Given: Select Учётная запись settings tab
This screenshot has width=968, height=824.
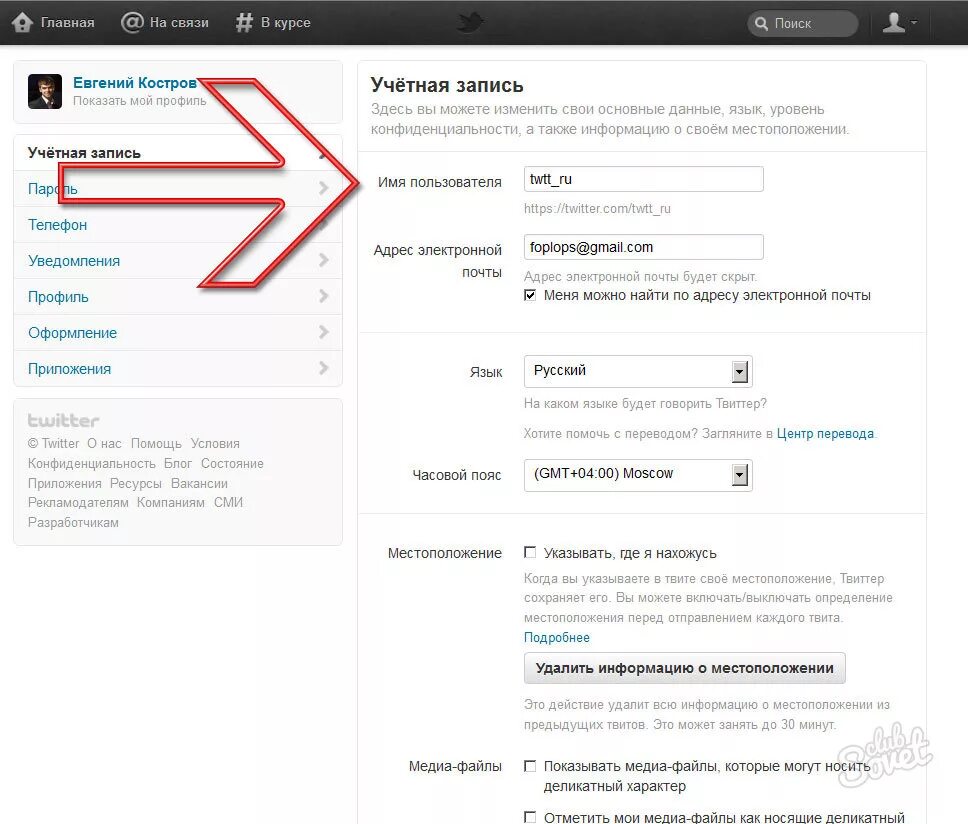Looking at the screenshot, I should coord(178,152).
